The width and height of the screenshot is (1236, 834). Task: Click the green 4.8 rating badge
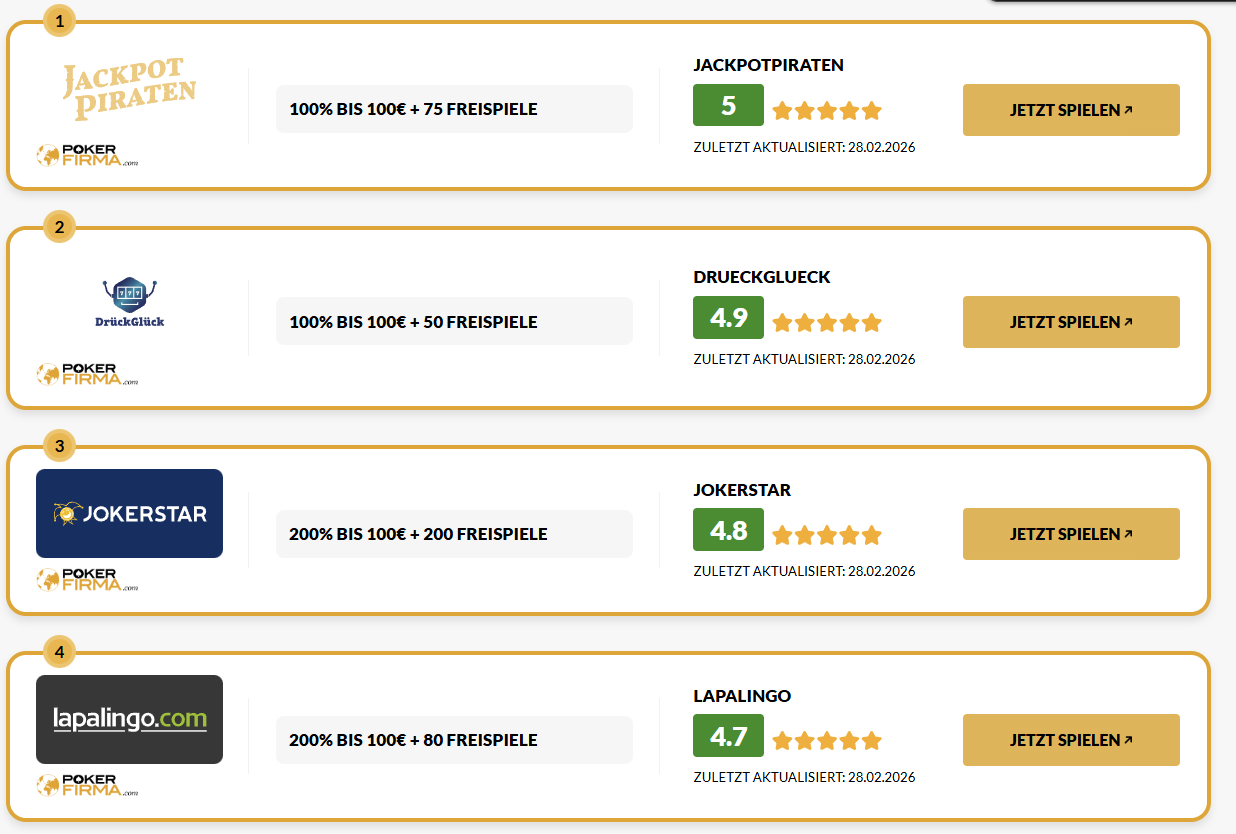[x=728, y=530]
